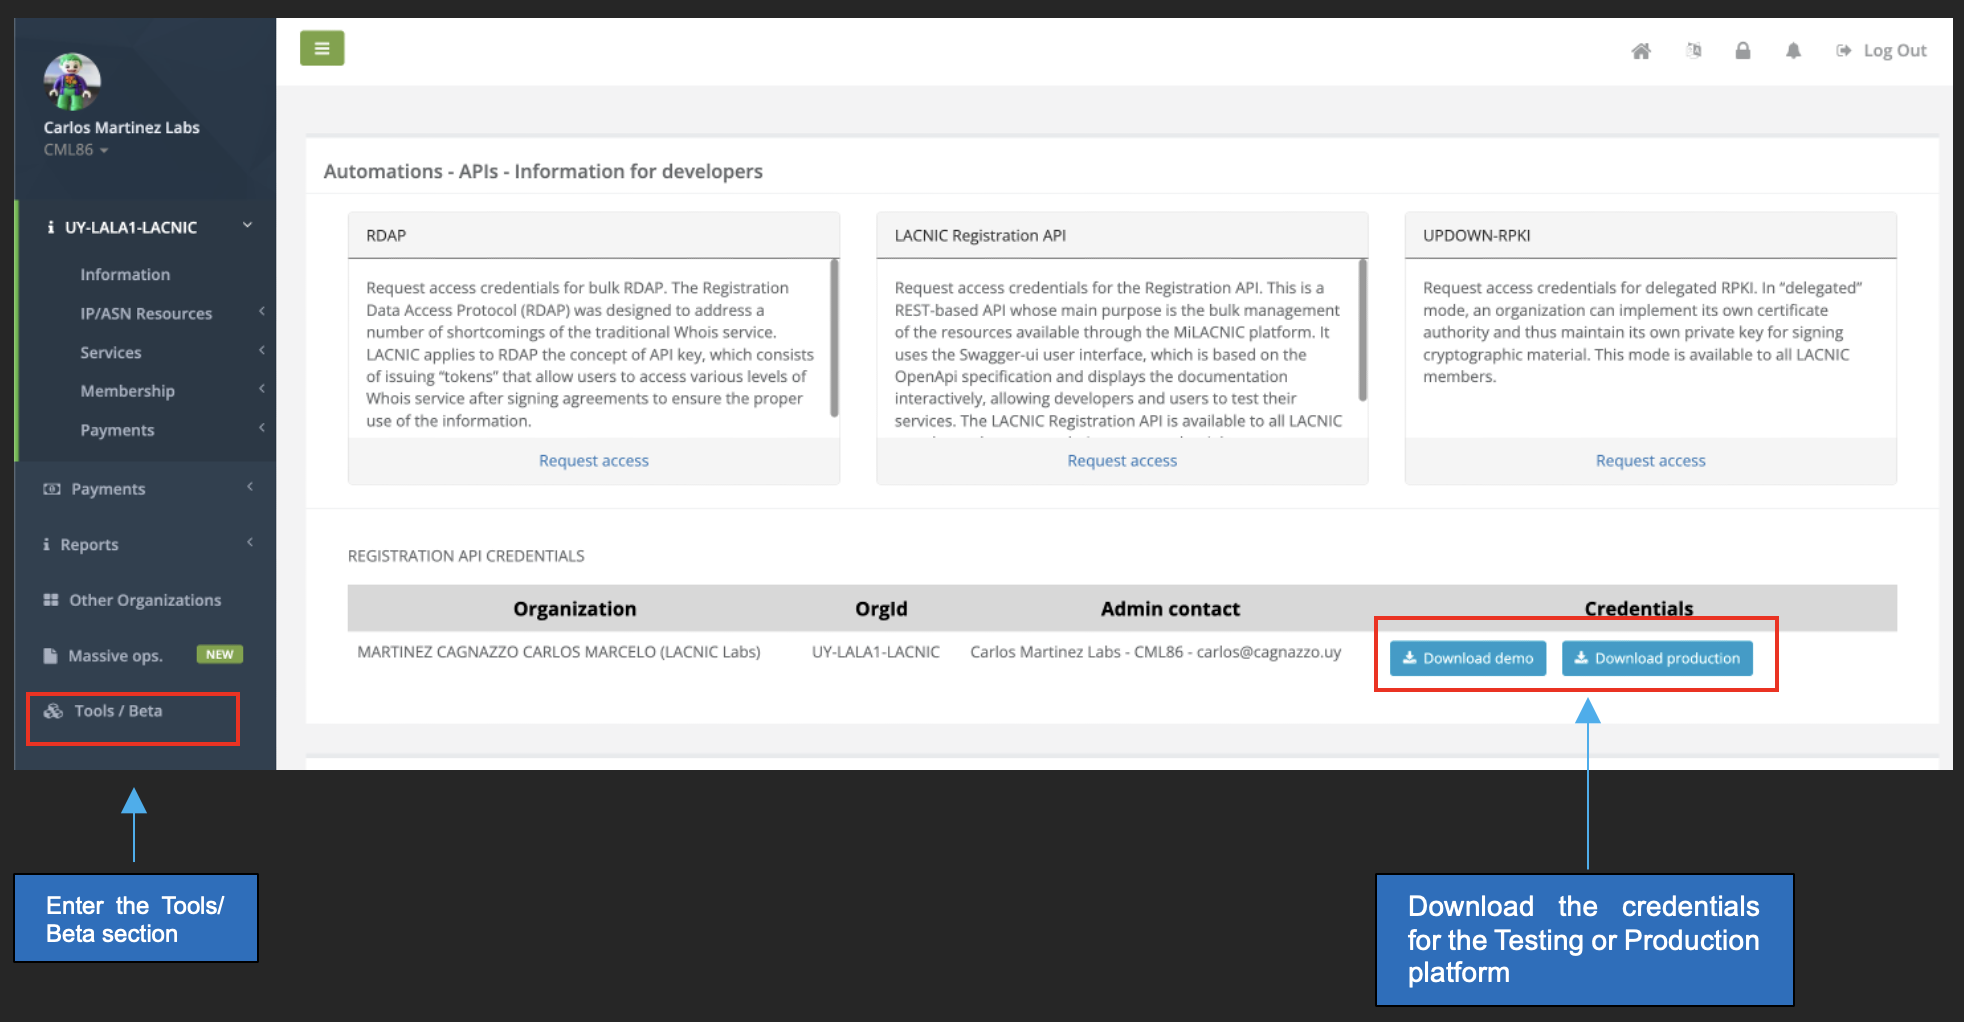Image resolution: width=1964 pixels, height=1022 pixels.
Task: Click the Download production button
Action: pos(1656,658)
